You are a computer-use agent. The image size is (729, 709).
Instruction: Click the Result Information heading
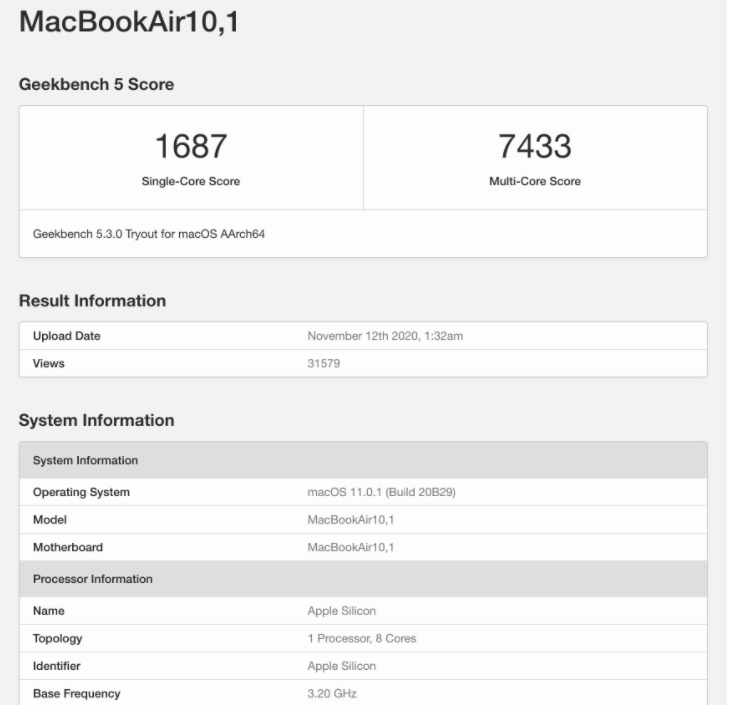click(92, 301)
